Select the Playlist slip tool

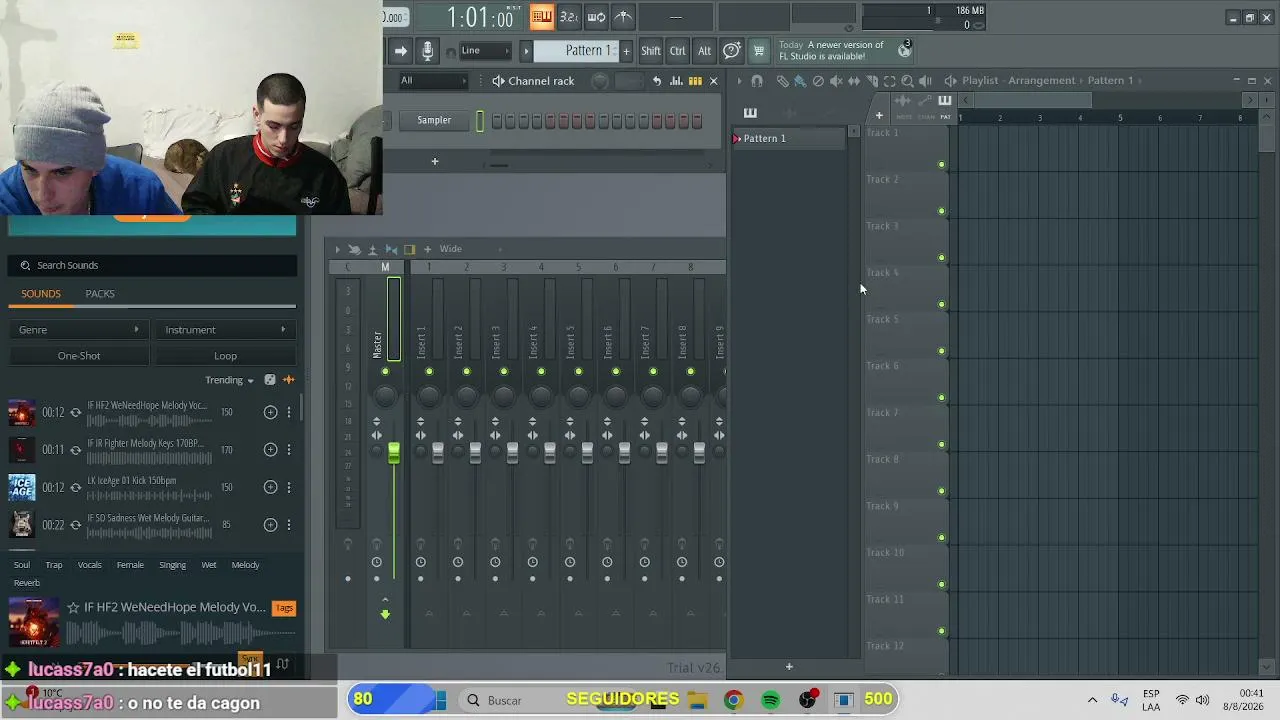point(854,81)
